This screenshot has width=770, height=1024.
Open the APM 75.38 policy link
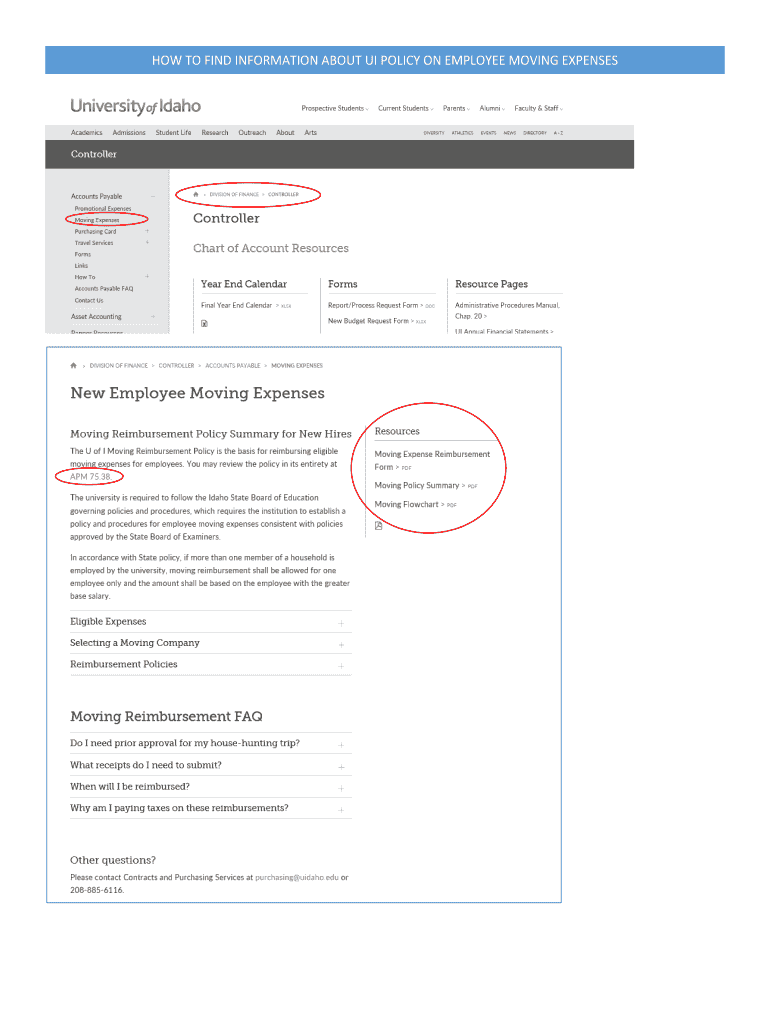tap(90, 476)
